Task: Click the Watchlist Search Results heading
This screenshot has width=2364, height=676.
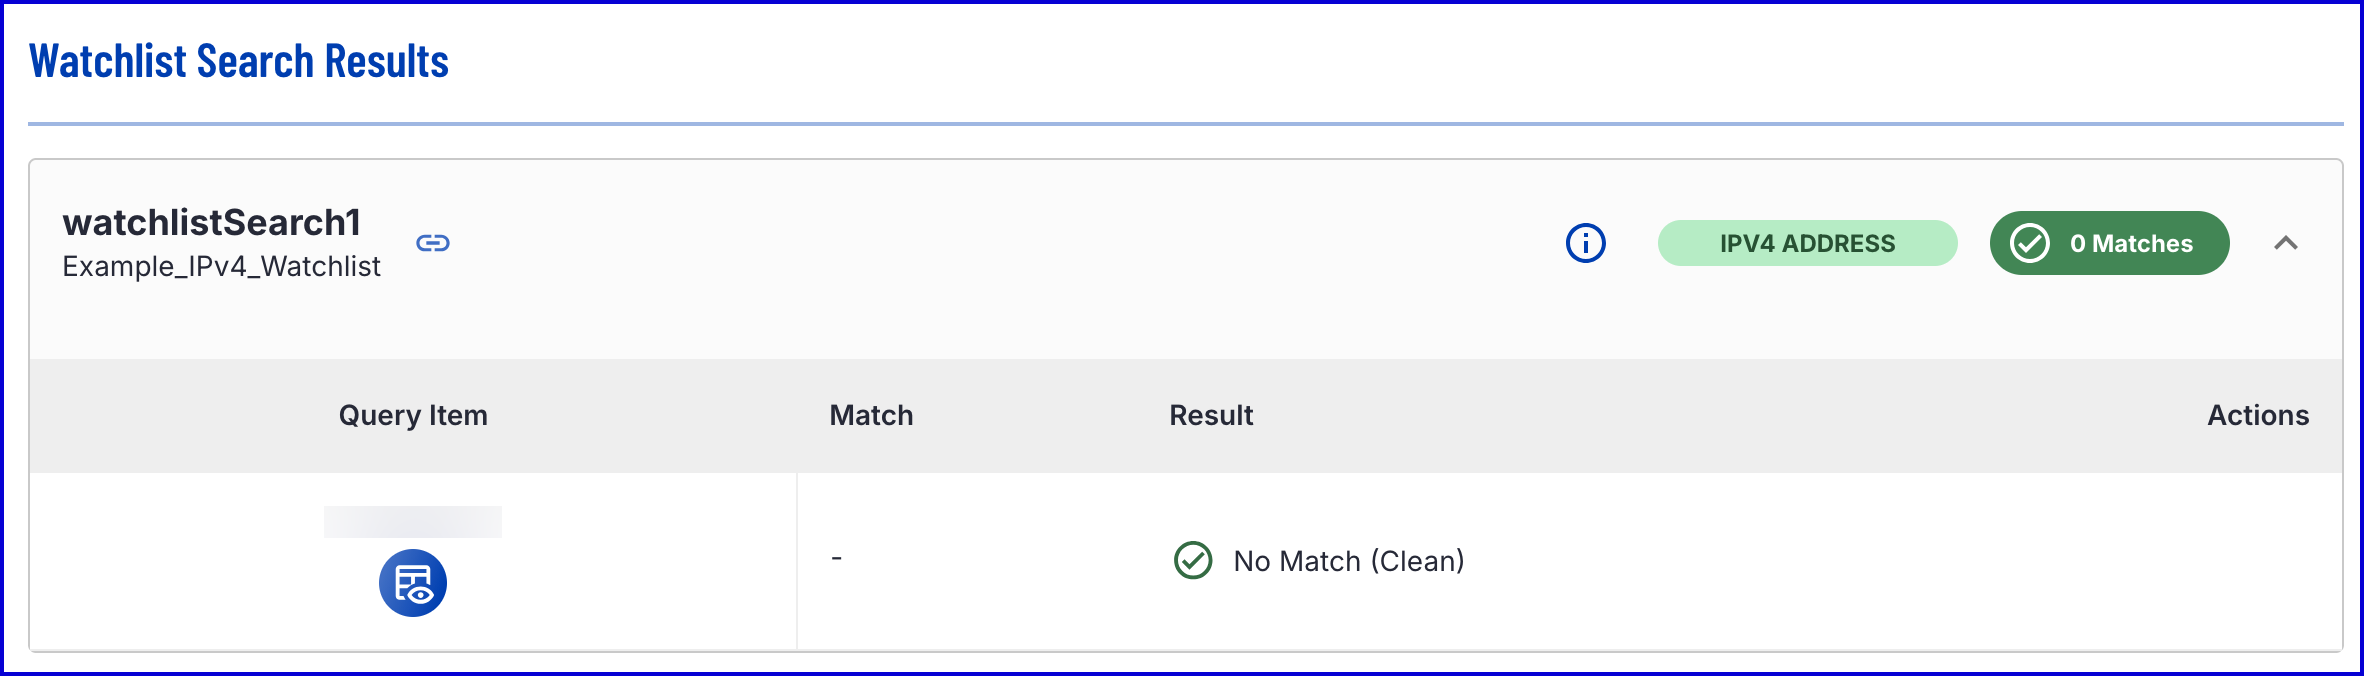Action: [239, 61]
